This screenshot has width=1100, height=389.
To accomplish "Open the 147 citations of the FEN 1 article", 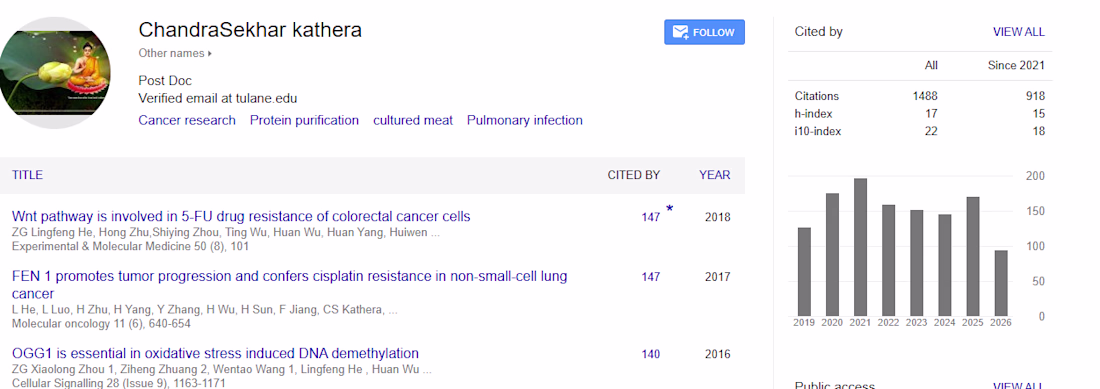I will (x=650, y=277).
